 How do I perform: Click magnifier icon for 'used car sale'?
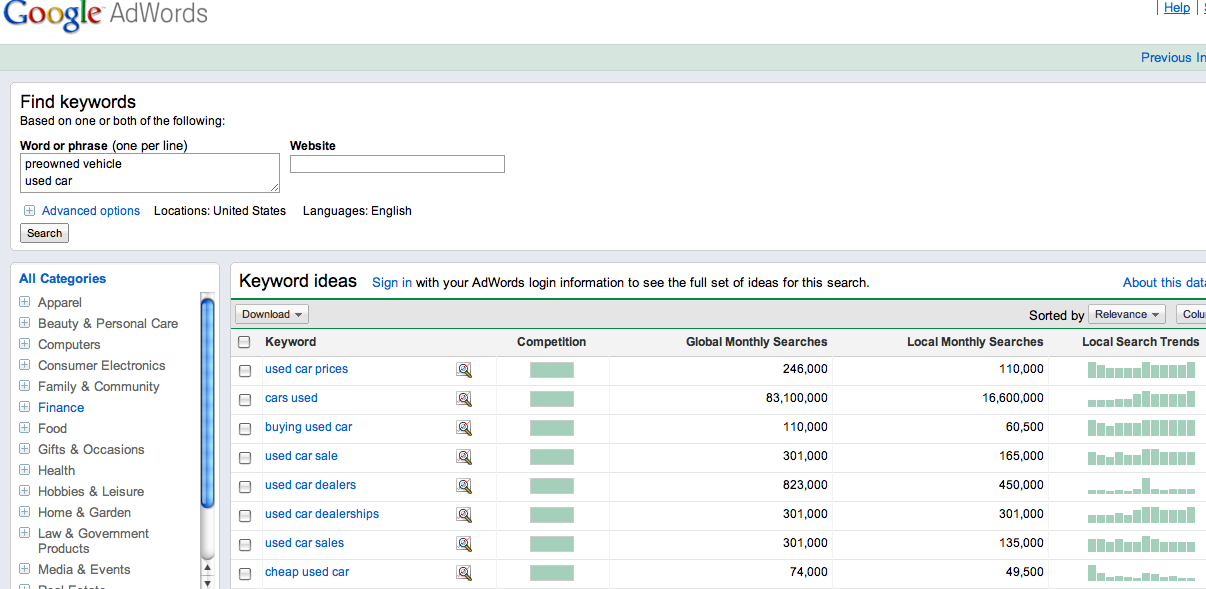(464, 457)
